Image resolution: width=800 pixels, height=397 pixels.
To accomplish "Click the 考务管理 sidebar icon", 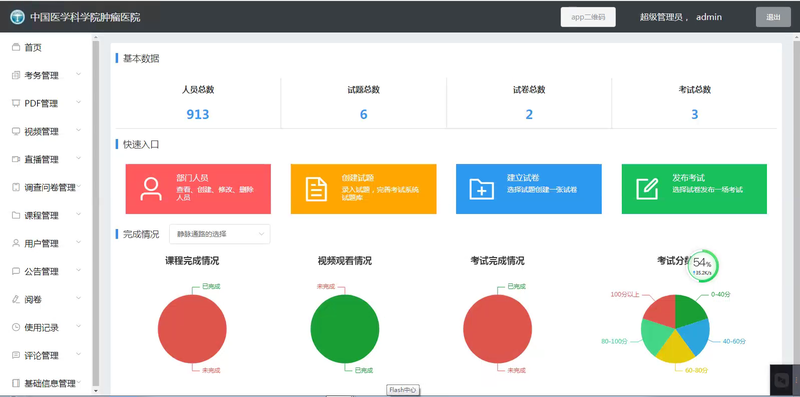I will [x=16, y=76].
